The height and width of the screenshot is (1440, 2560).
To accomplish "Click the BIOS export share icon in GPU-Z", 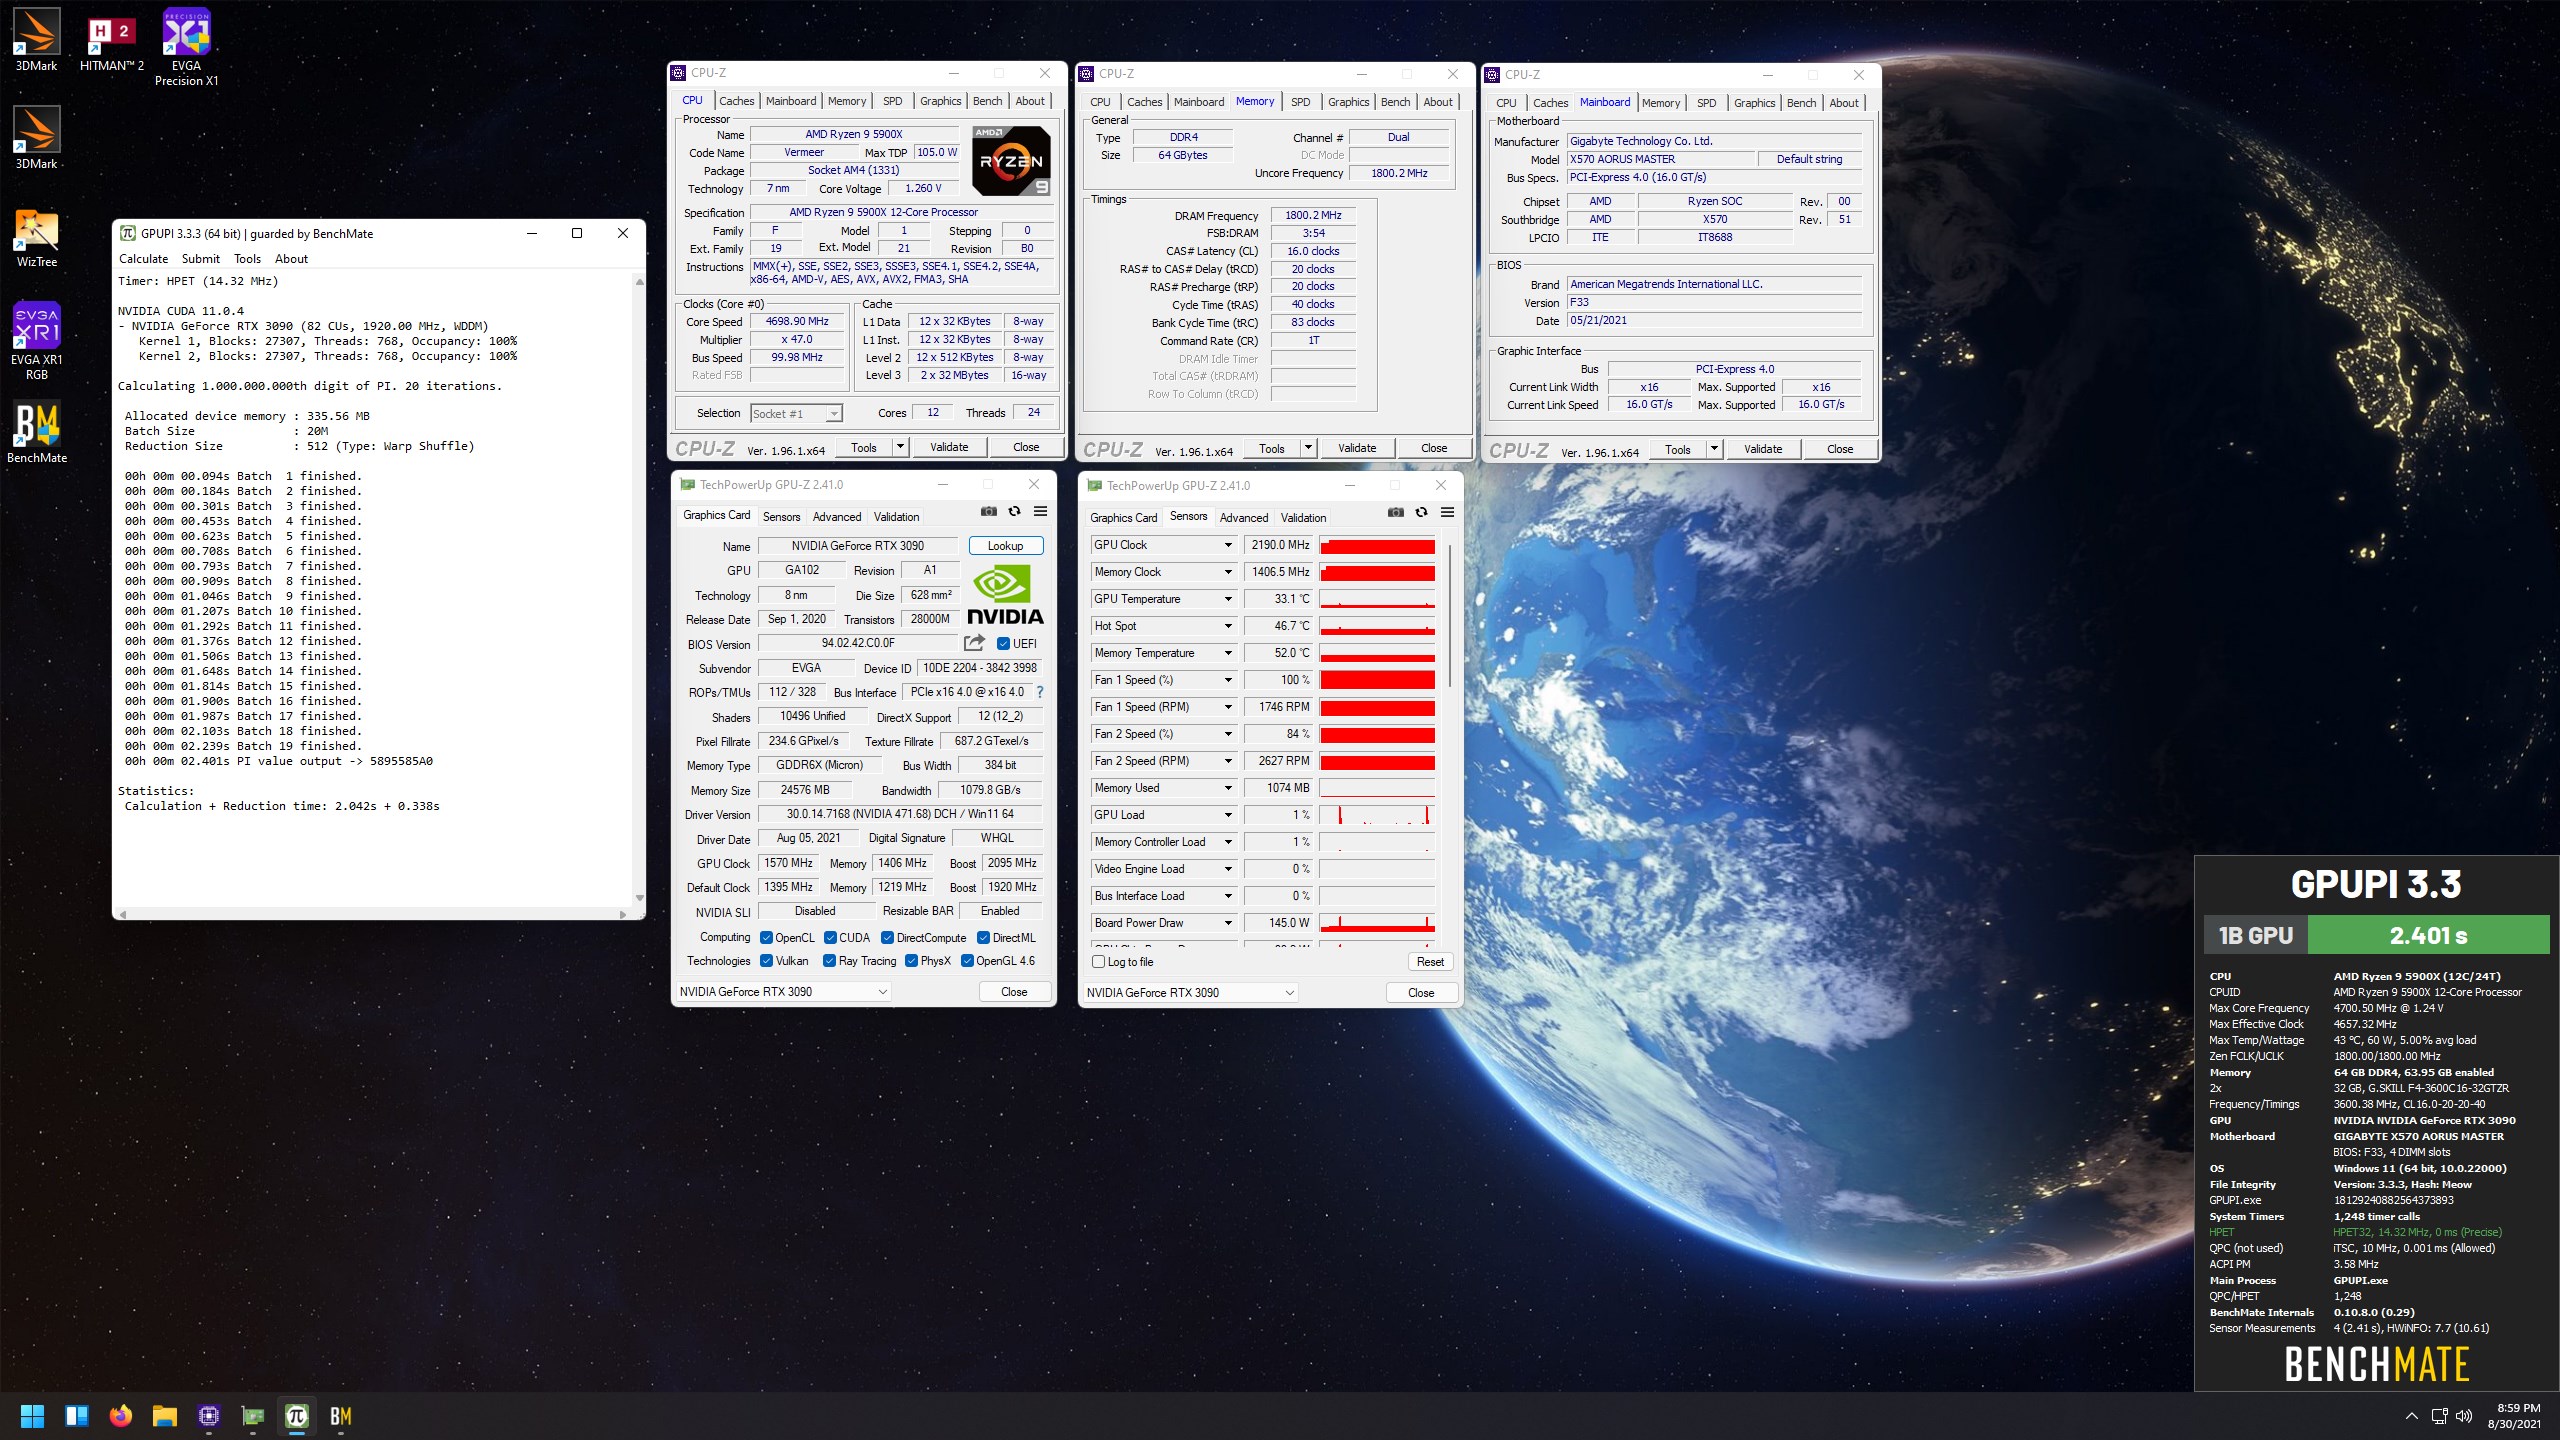I will (974, 643).
